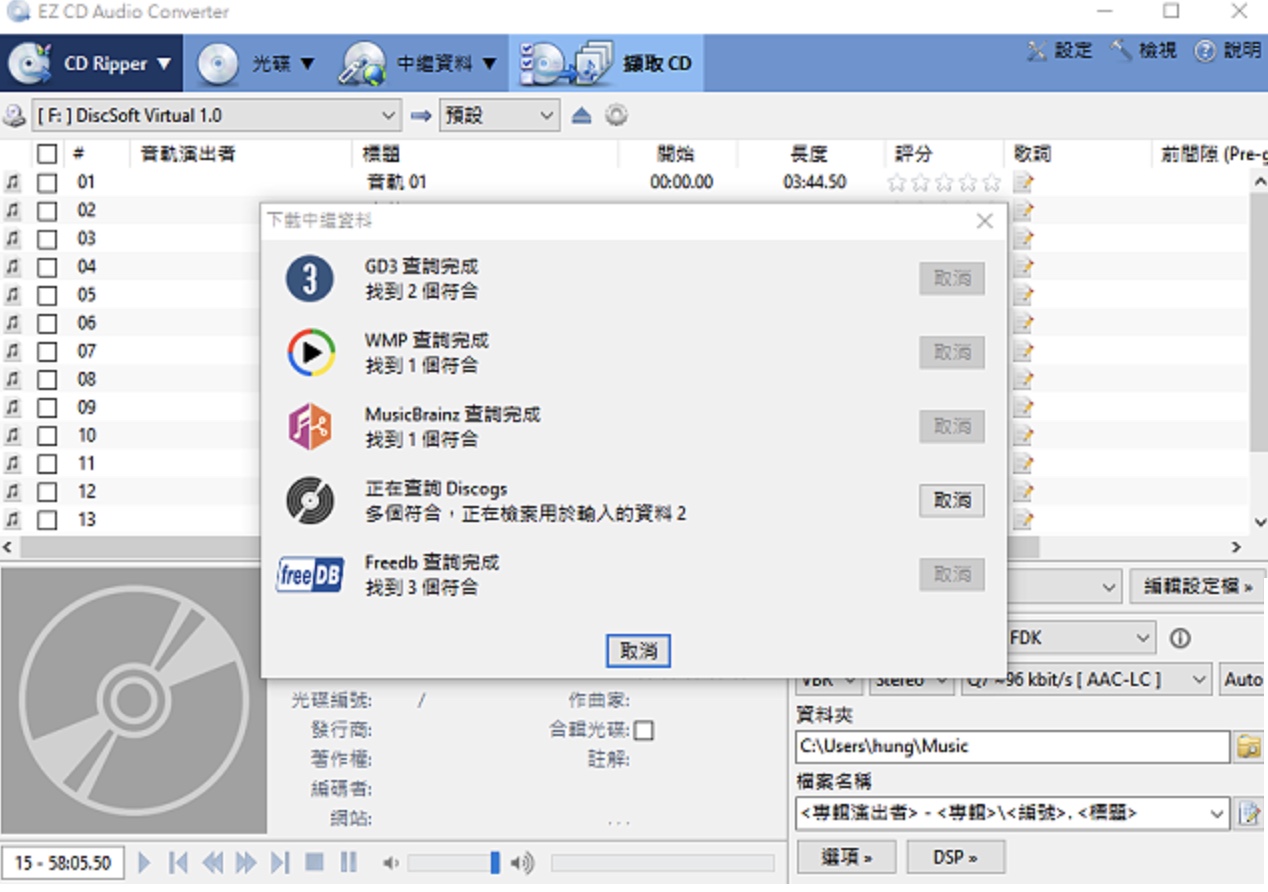Open the 中繼資料 metadata menu
This screenshot has width=1268, height=892.
click(x=417, y=64)
